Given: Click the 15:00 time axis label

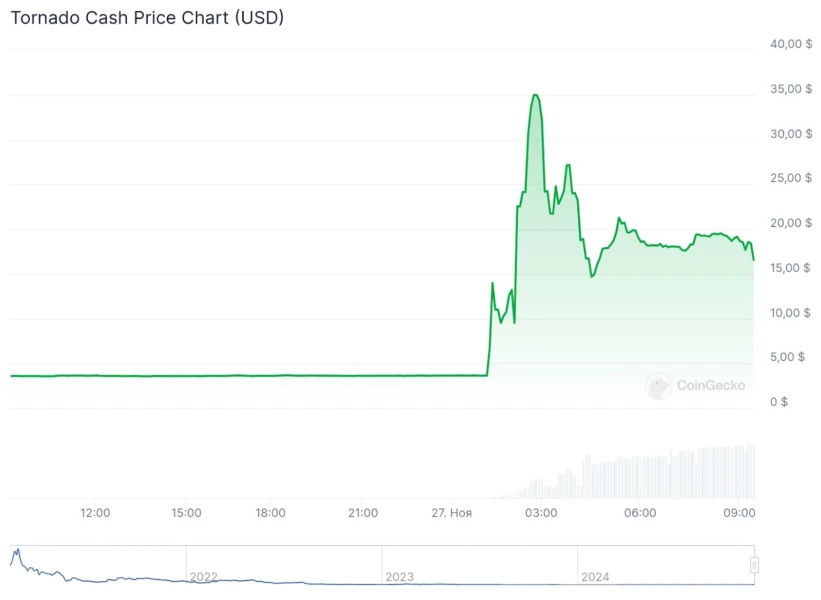Looking at the screenshot, I should [x=186, y=513].
